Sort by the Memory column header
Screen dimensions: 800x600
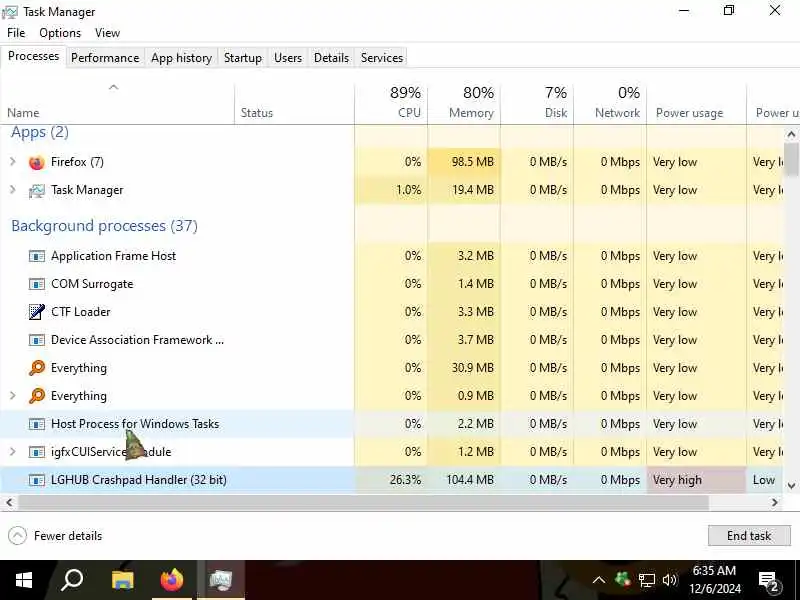tap(464, 104)
